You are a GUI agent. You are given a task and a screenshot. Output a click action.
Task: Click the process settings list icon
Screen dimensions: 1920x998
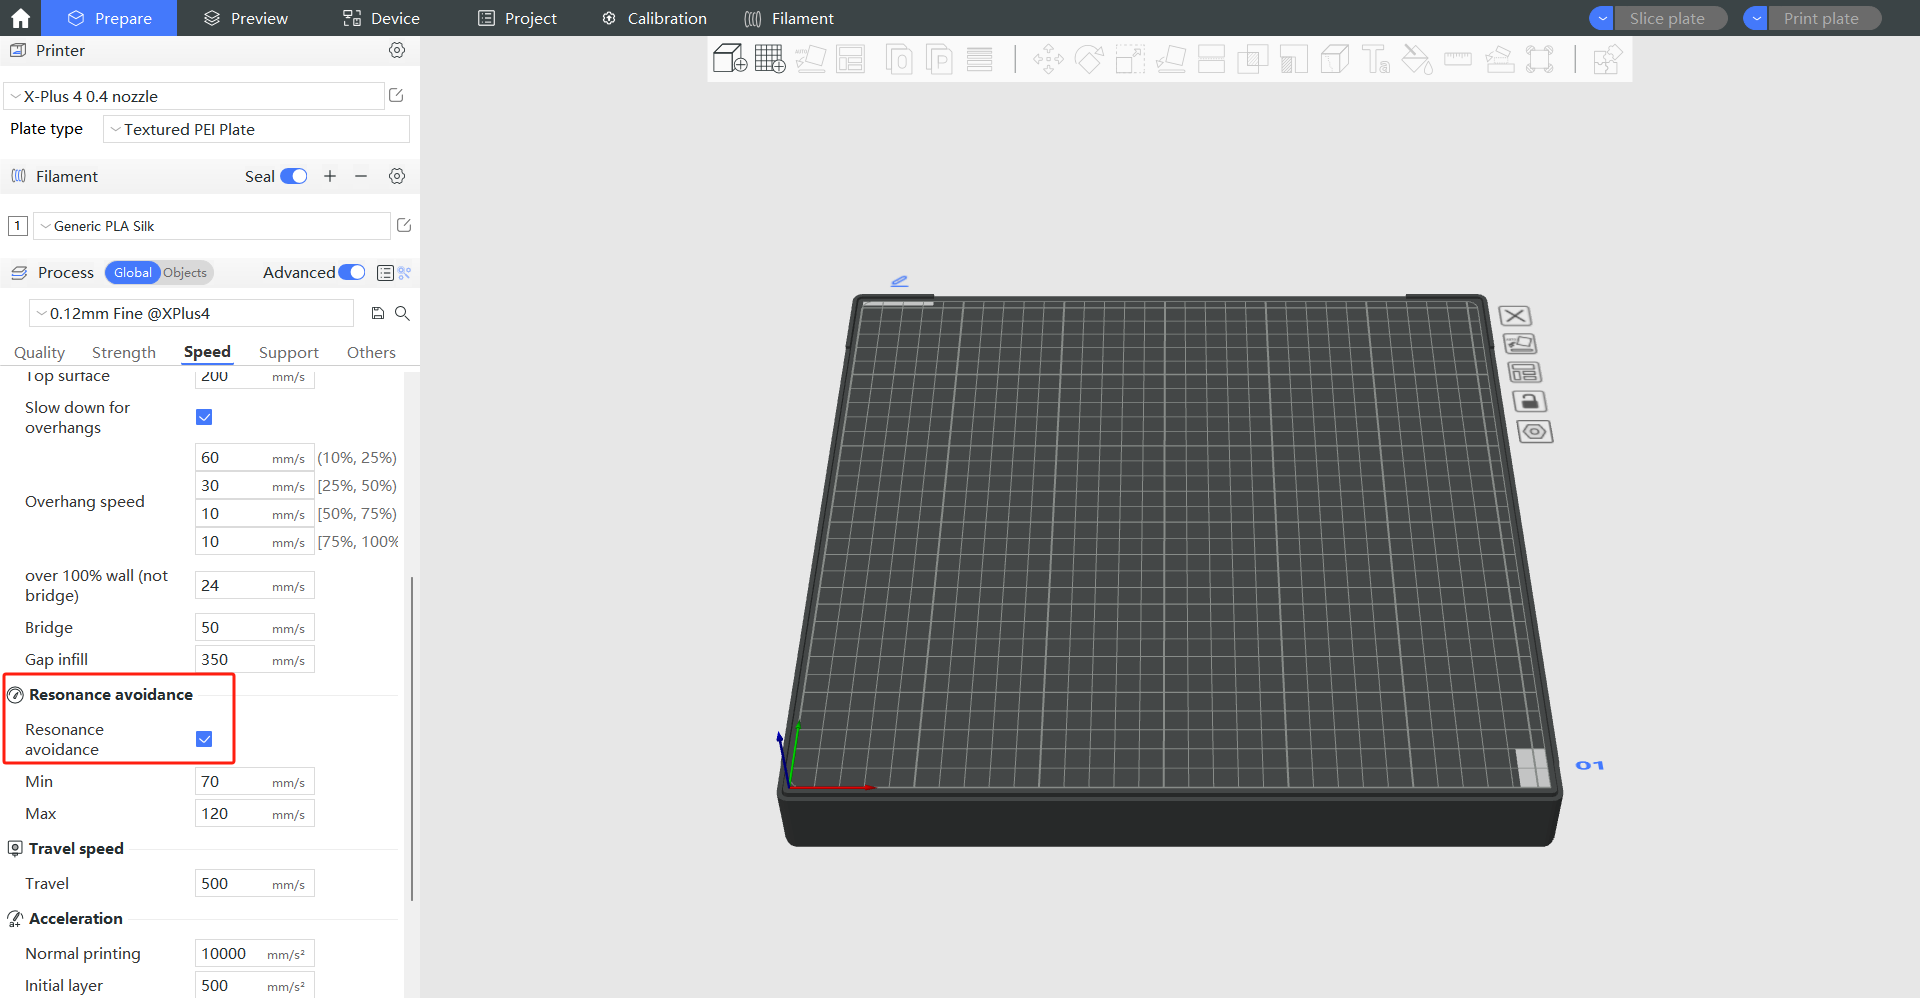click(385, 272)
